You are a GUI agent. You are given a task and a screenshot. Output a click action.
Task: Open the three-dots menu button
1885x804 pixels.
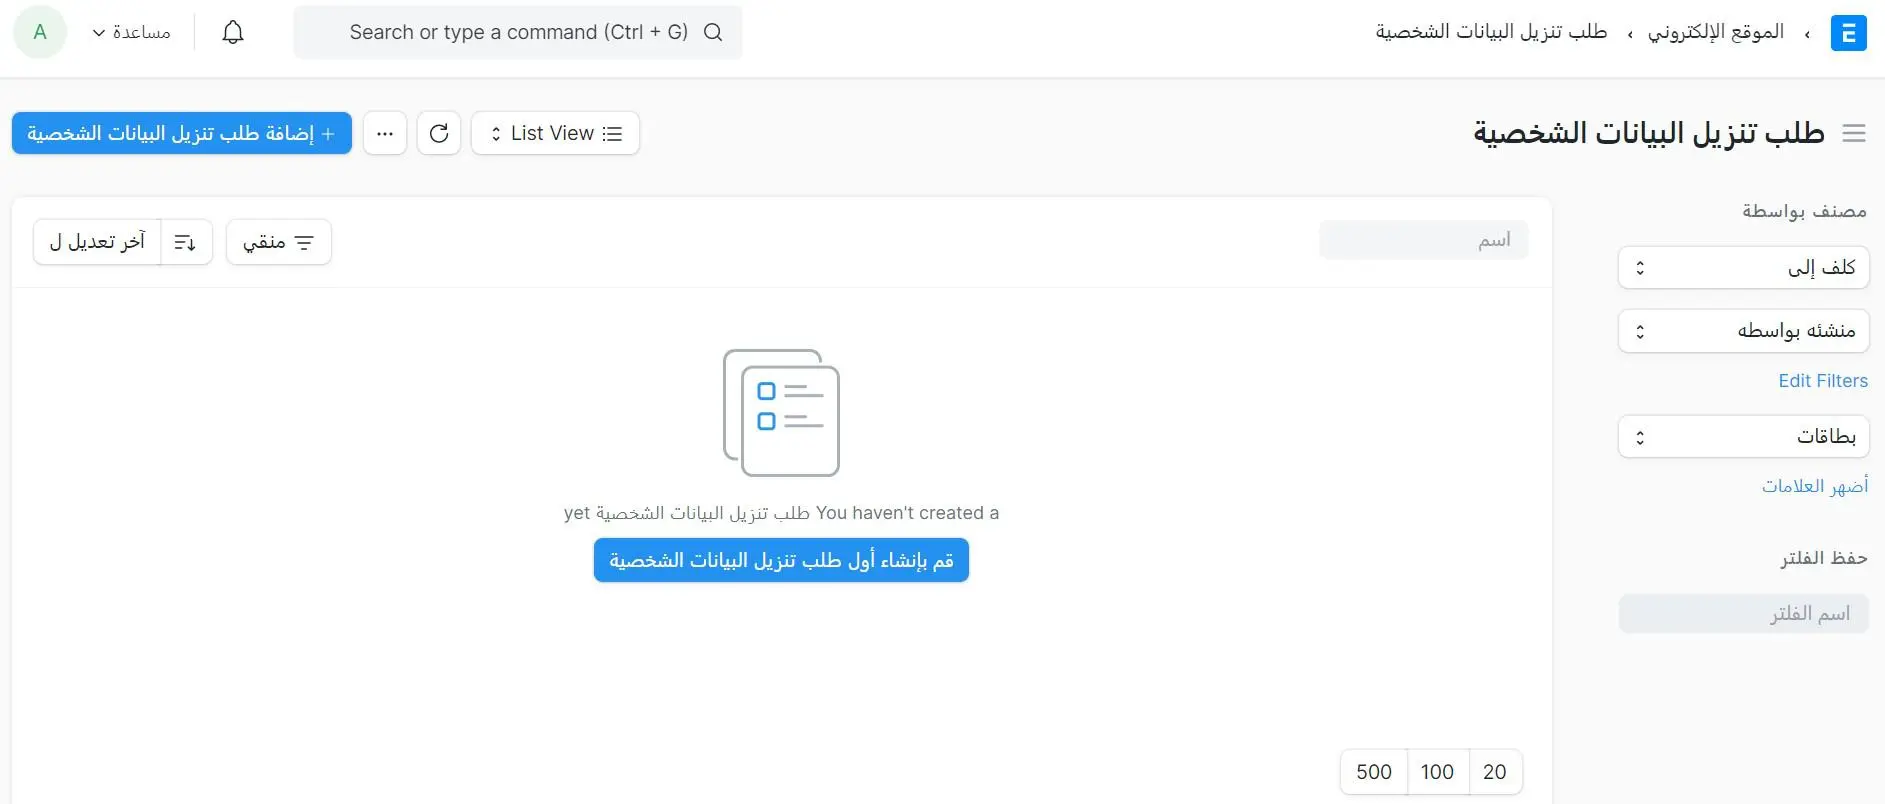pyautogui.click(x=385, y=133)
